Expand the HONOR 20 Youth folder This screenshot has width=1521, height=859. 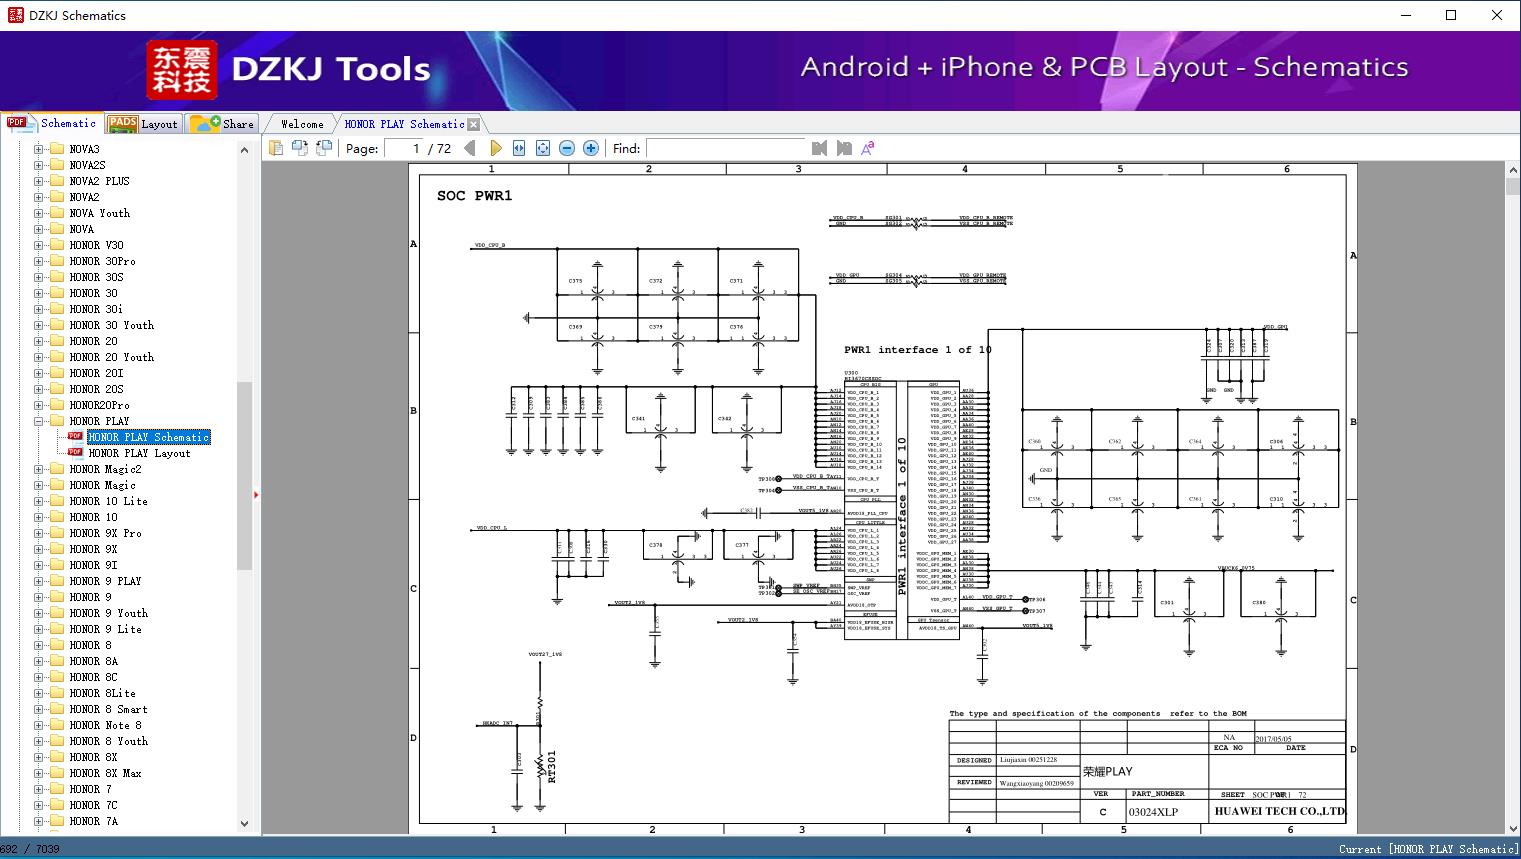click(39, 357)
